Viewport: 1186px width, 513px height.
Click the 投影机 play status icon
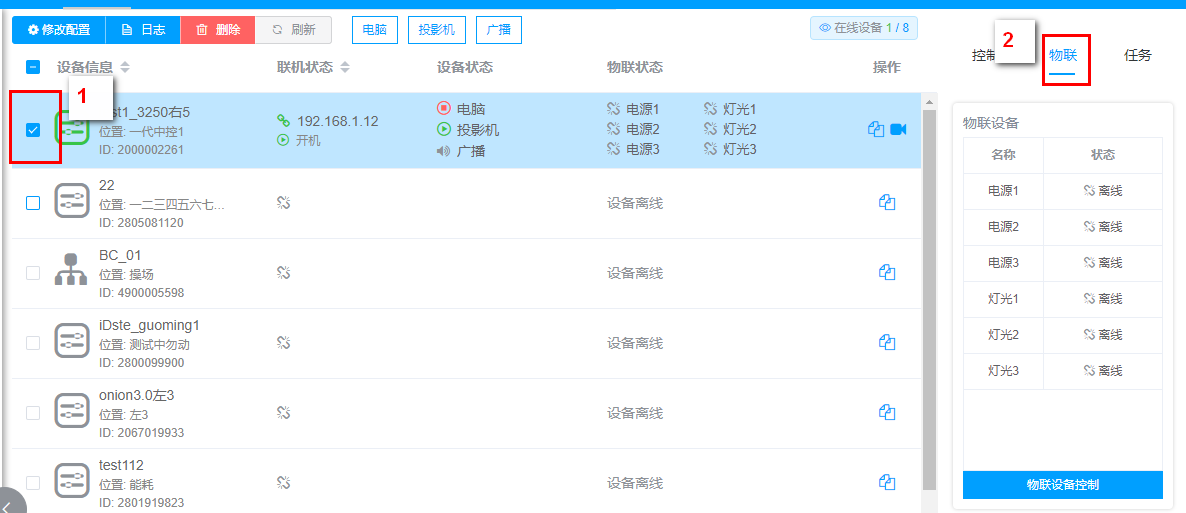click(444, 129)
